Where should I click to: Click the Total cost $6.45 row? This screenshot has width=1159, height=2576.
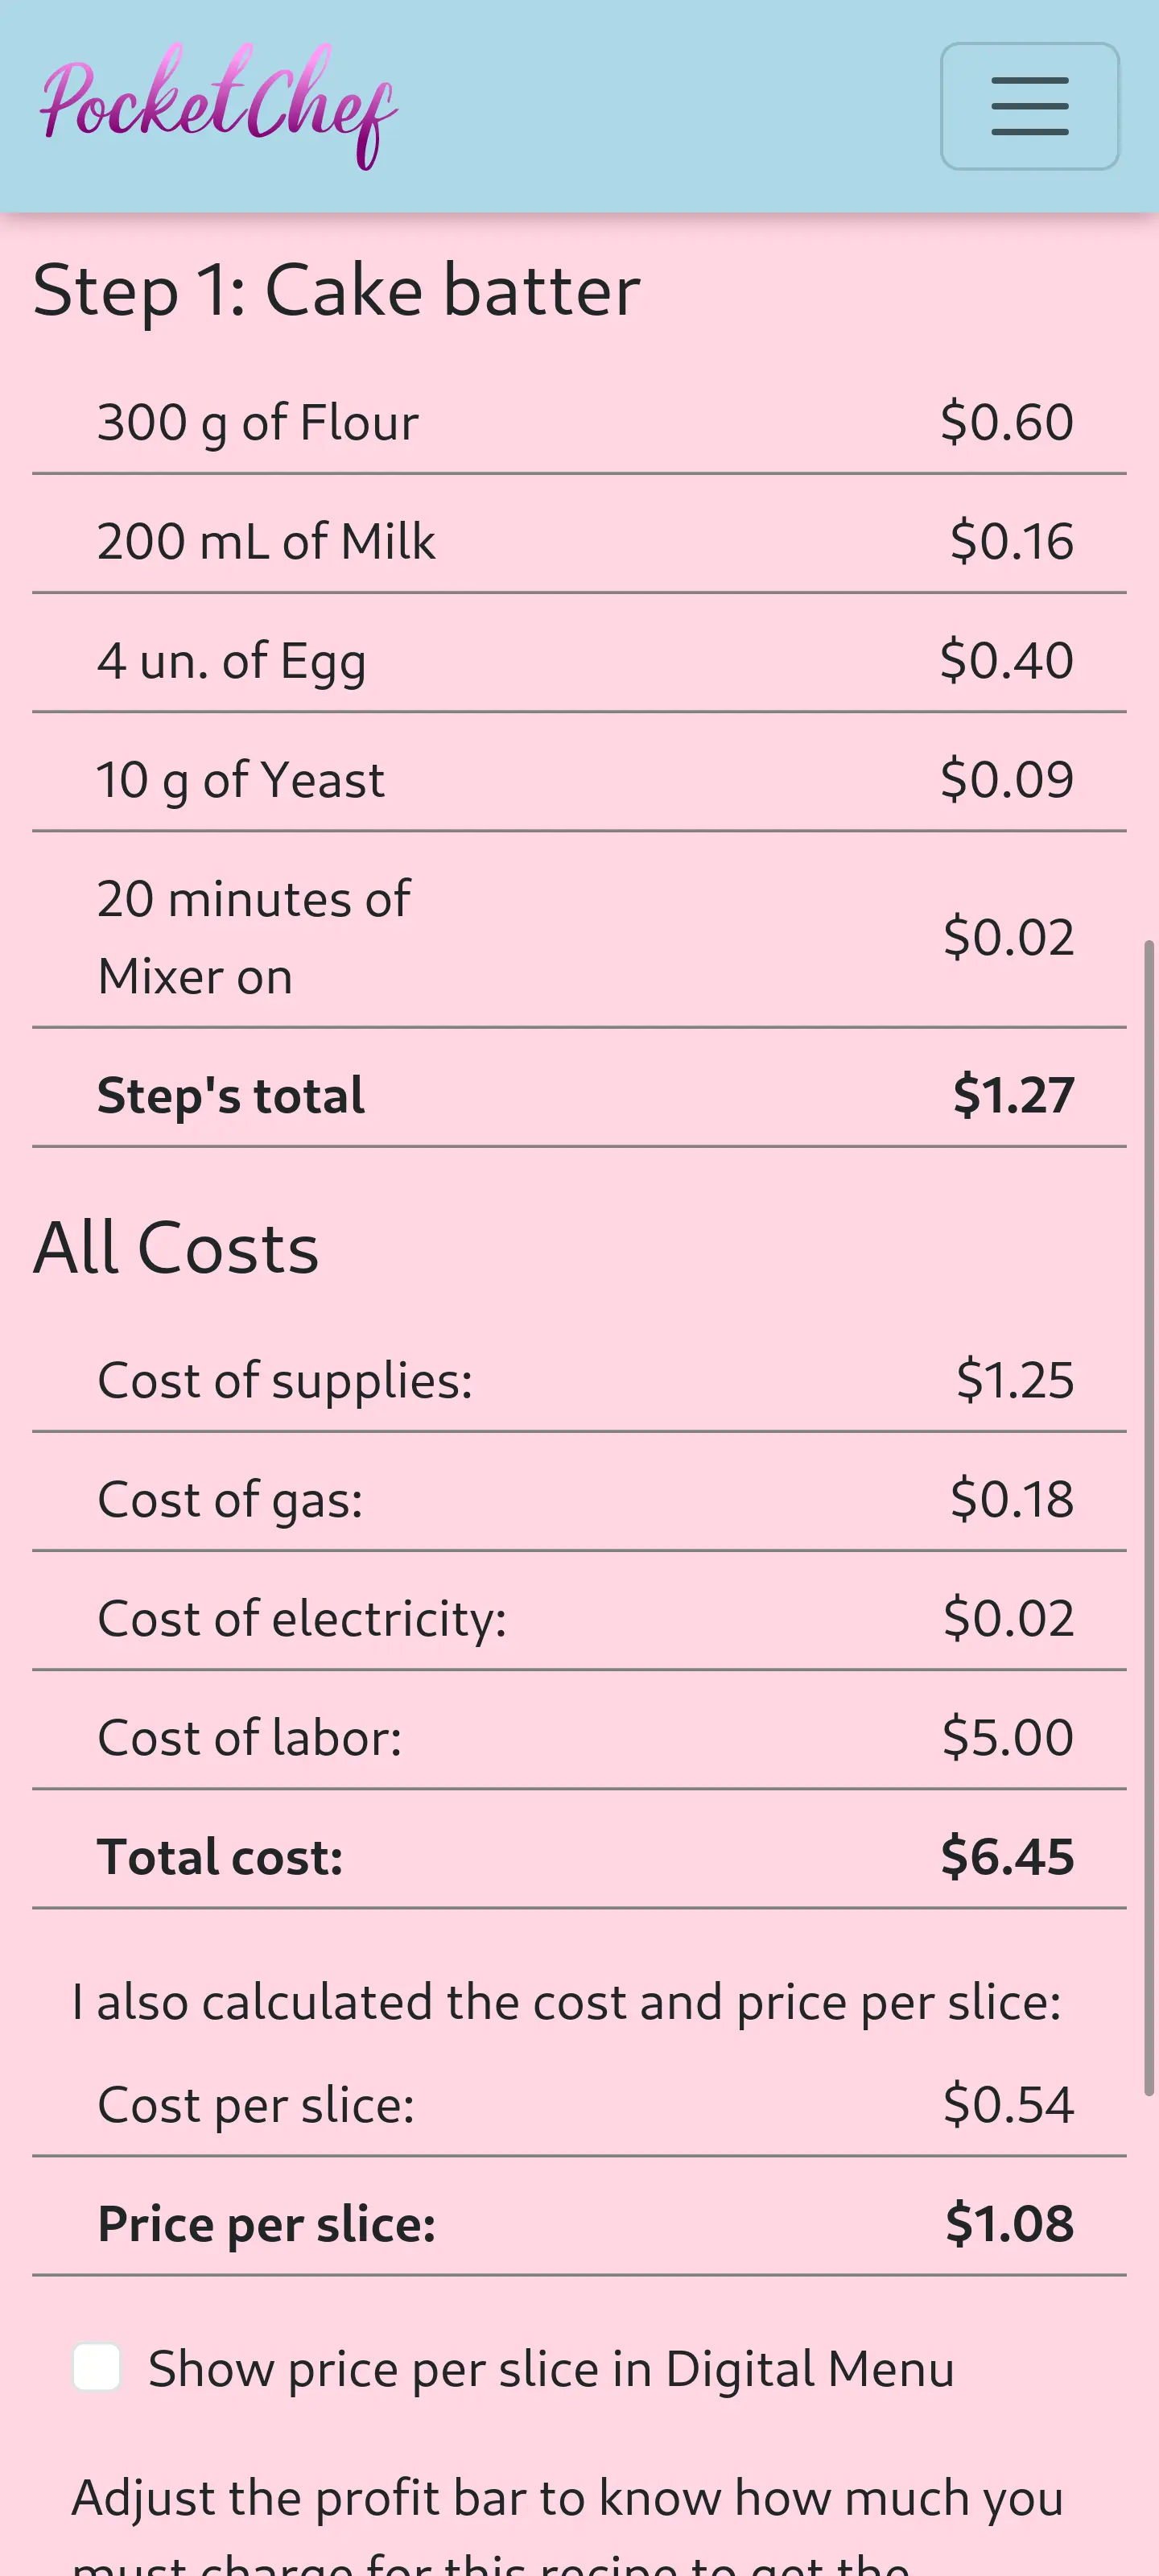[x=579, y=1856]
